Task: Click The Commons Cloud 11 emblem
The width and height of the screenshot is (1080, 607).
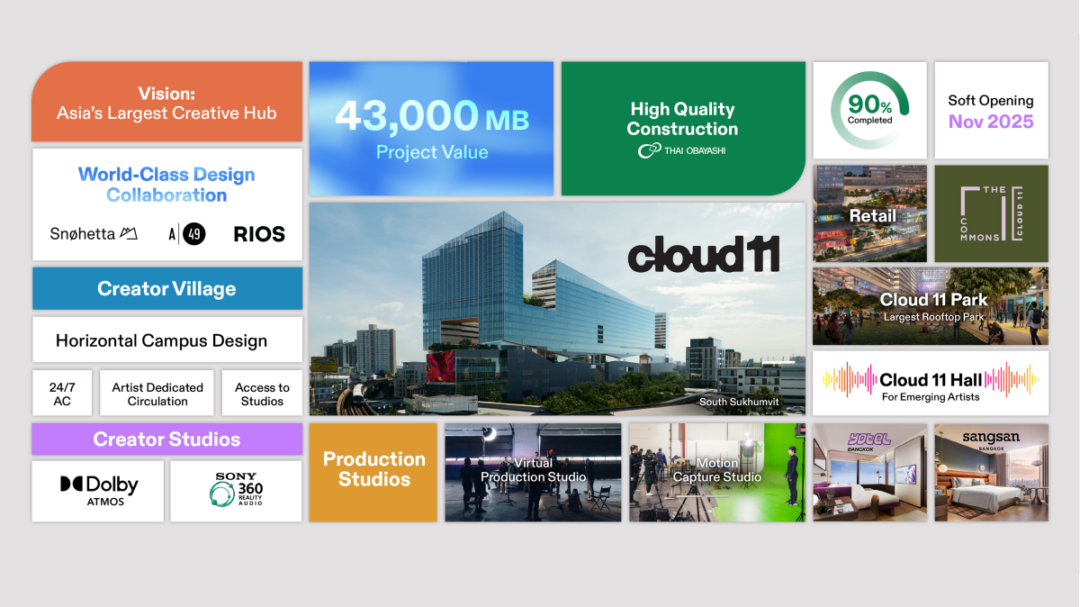Action: [x=991, y=213]
